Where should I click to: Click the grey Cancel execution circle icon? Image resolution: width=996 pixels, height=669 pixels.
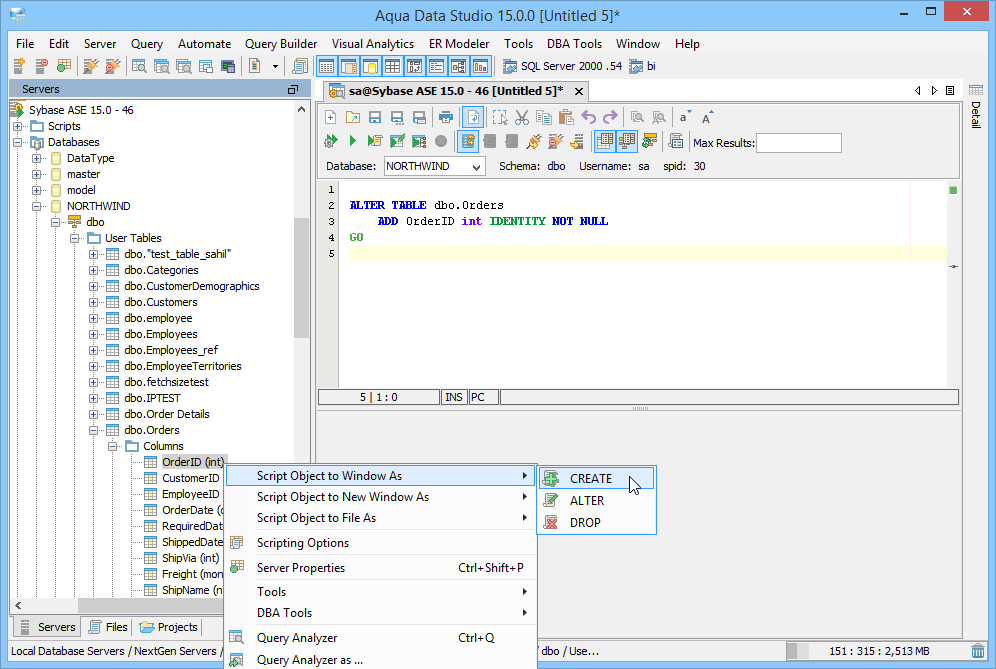(x=441, y=141)
